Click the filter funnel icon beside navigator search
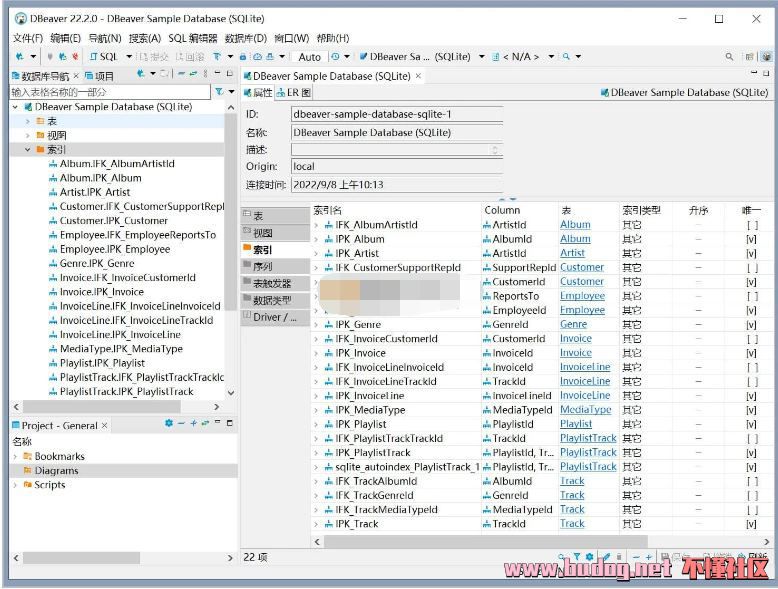 [x=219, y=92]
